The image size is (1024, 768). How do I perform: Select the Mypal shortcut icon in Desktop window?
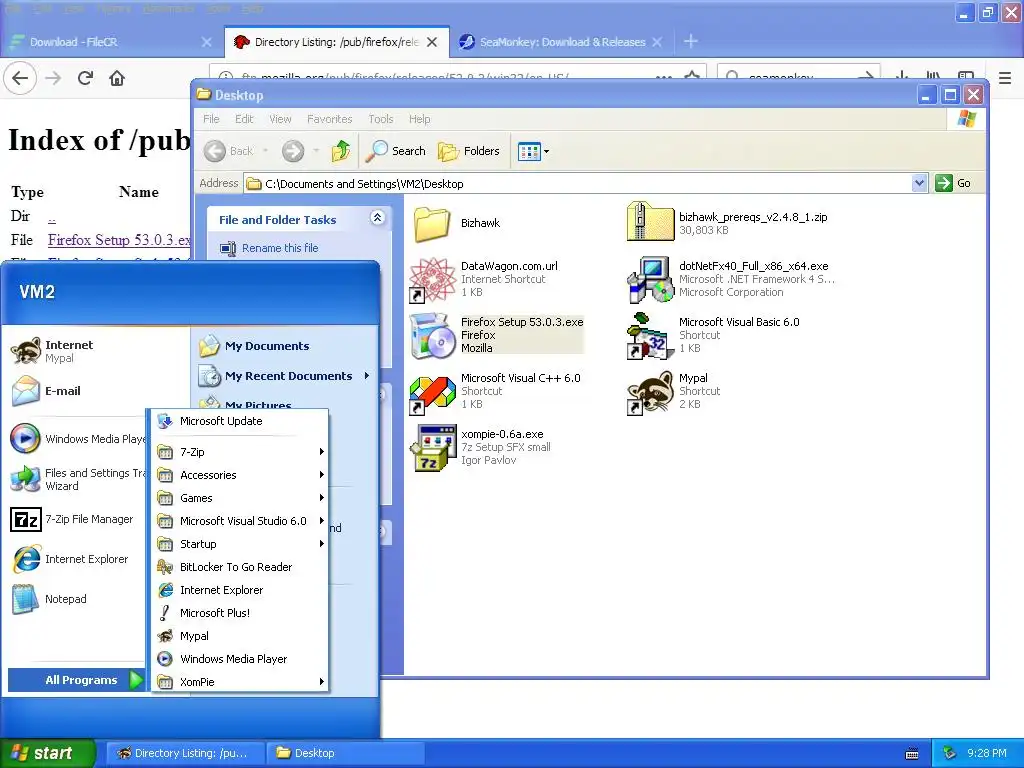click(650, 392)
